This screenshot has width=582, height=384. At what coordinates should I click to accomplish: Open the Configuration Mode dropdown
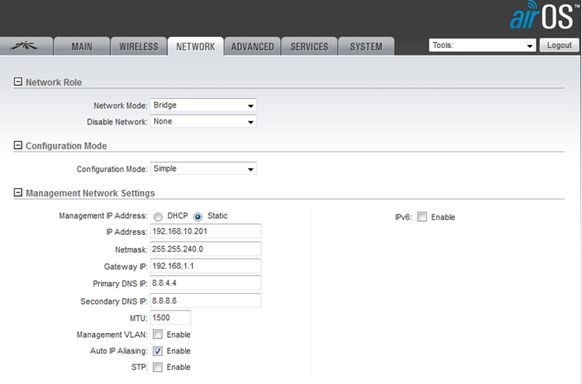[x=203, y=168]
